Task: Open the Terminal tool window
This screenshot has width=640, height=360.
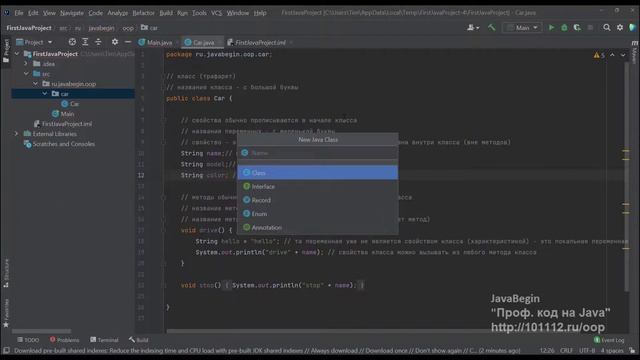Action: click(104, 340)
